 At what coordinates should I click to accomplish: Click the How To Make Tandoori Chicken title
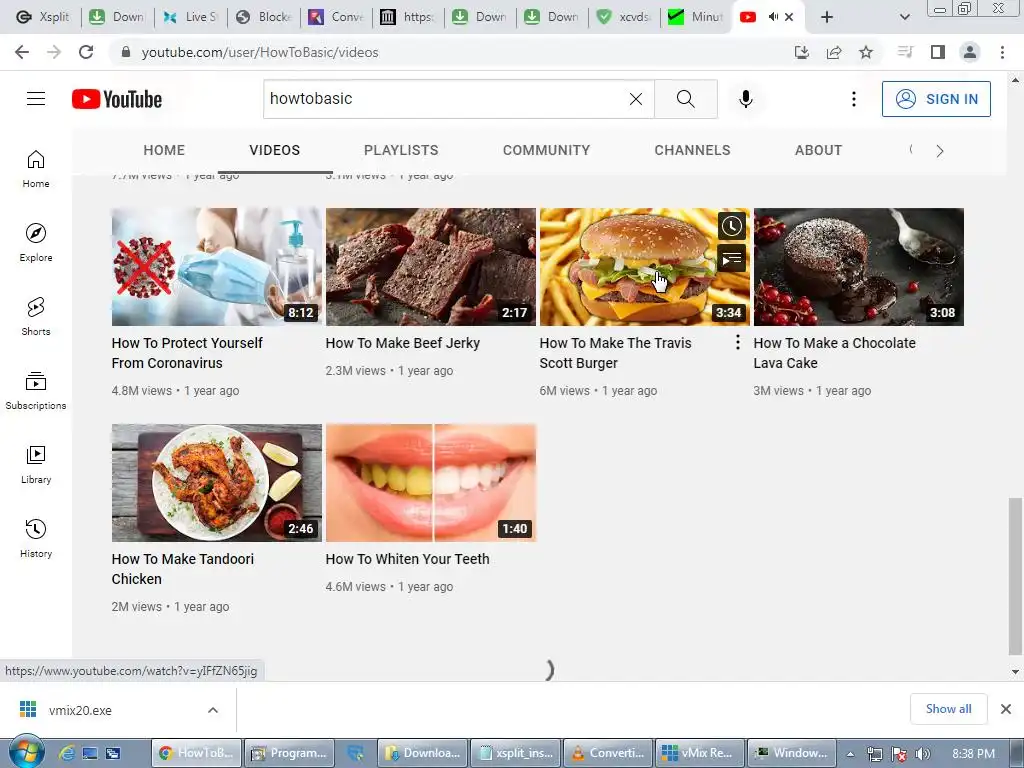[182, 569]
